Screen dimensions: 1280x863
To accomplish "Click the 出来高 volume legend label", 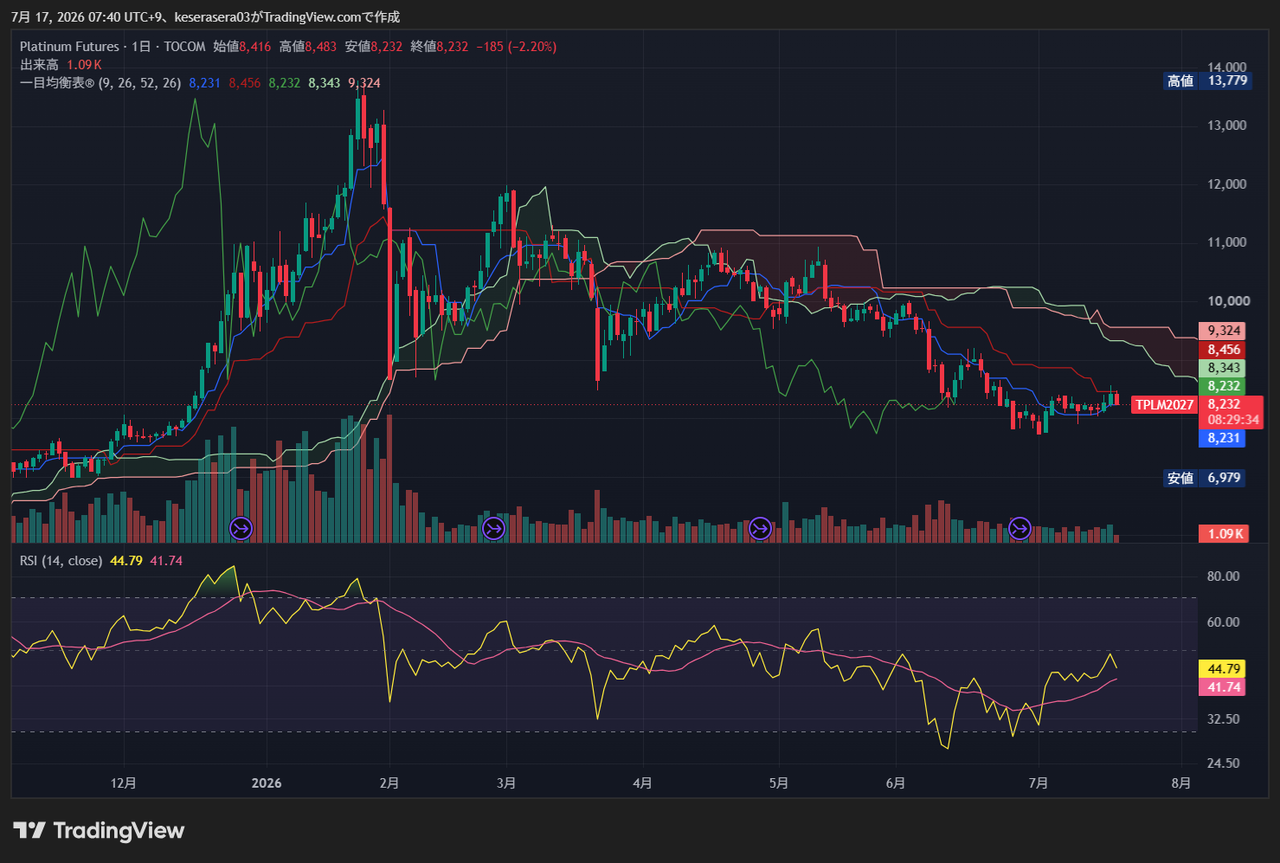I will coord(39,64).
